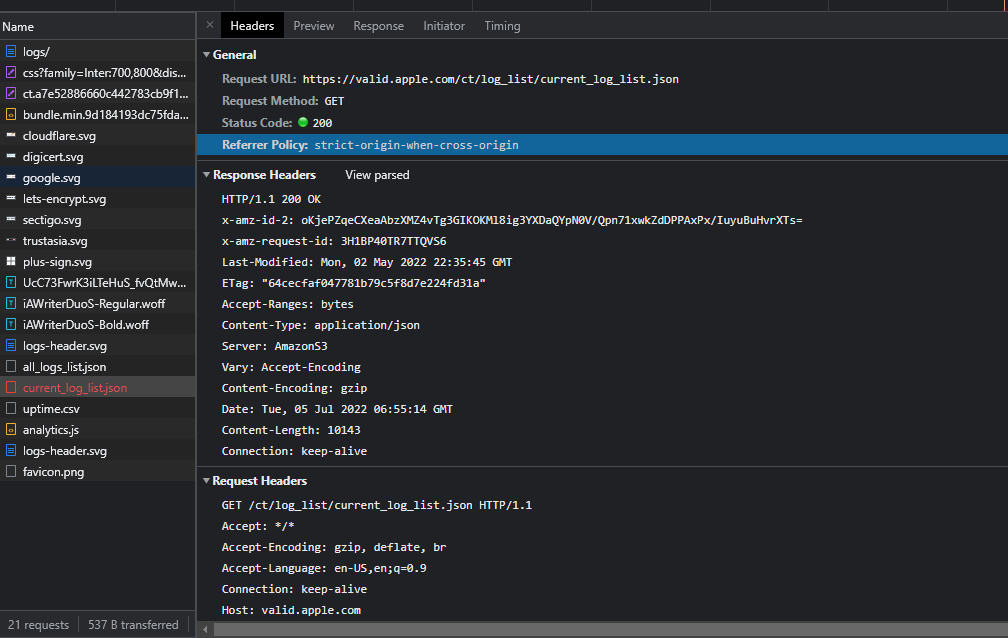Click the 21 requests status entry
The image size is (1008, 638).
point(39,624)
